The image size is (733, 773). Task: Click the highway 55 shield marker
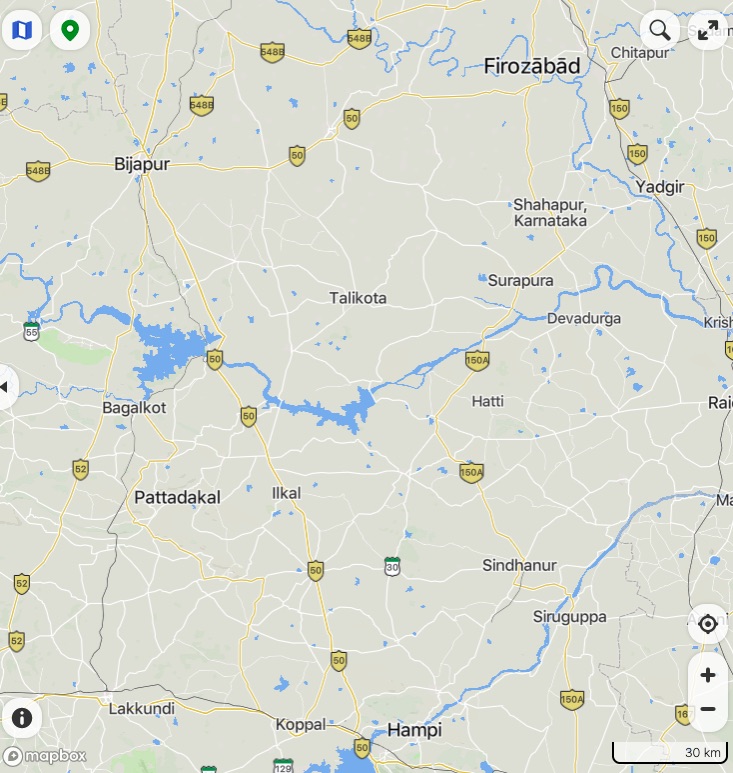tap(32, 331)
